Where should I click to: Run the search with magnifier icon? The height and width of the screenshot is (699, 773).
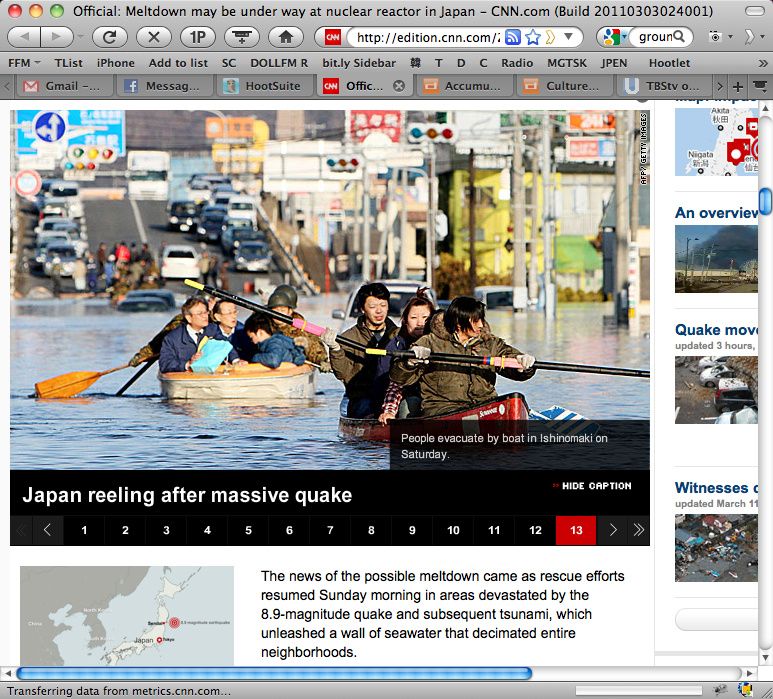[679, 36]
